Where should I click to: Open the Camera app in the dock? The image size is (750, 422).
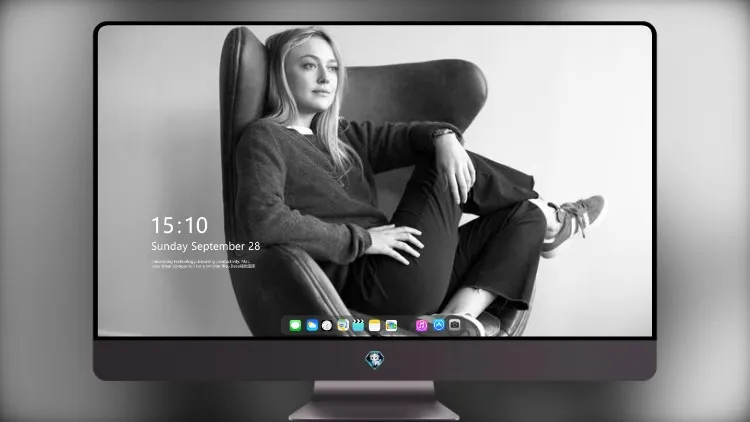point(455,325)
